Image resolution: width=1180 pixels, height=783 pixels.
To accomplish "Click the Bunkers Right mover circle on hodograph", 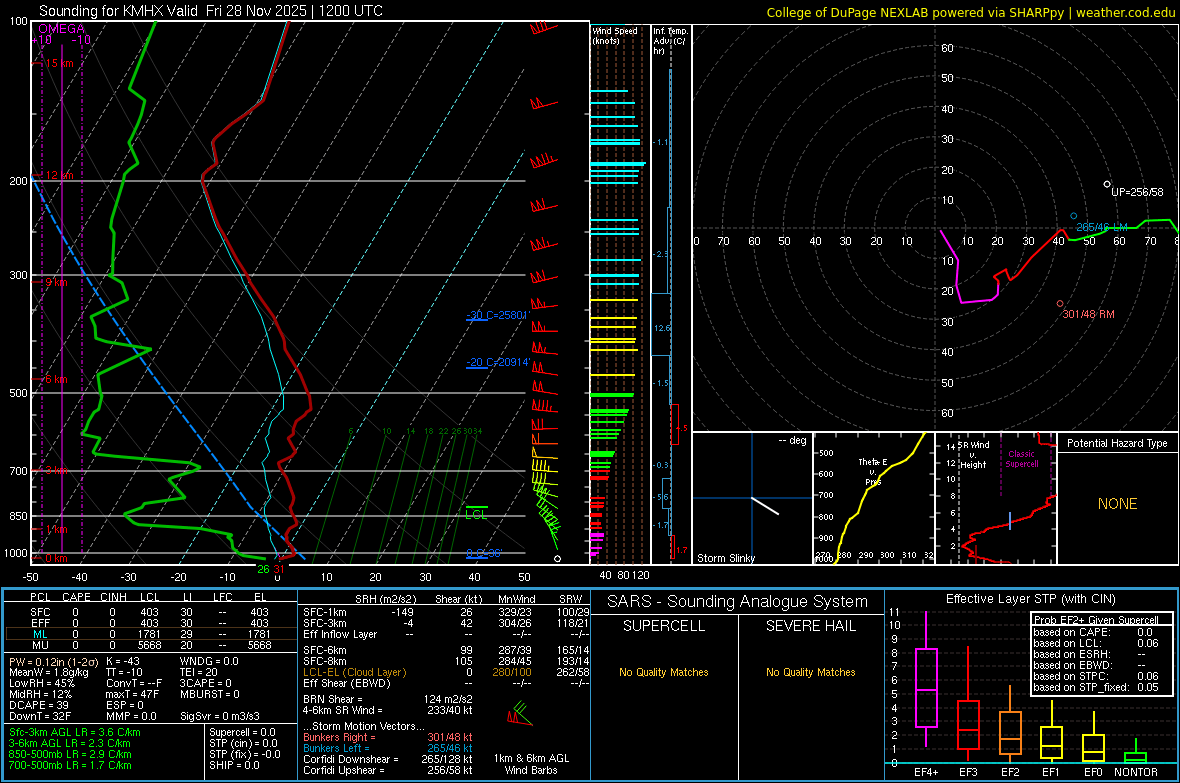I will [1060, 304].
